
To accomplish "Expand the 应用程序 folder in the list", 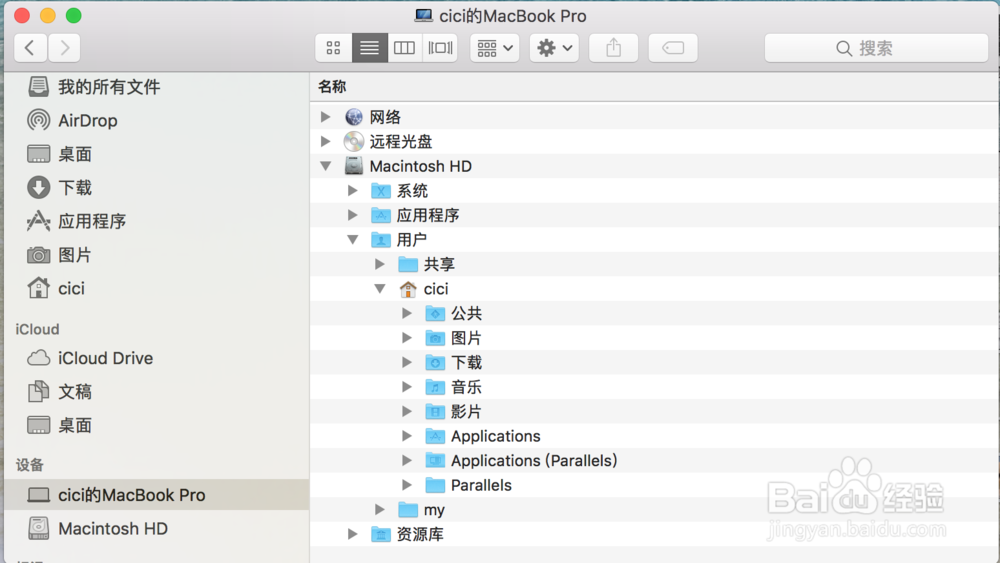I will click(x=353, y=215).
